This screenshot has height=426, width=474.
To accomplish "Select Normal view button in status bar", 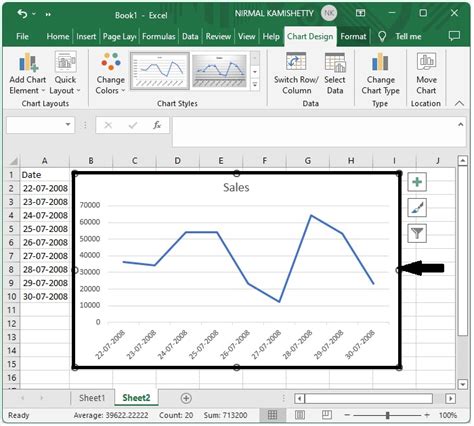I will 272,415.
